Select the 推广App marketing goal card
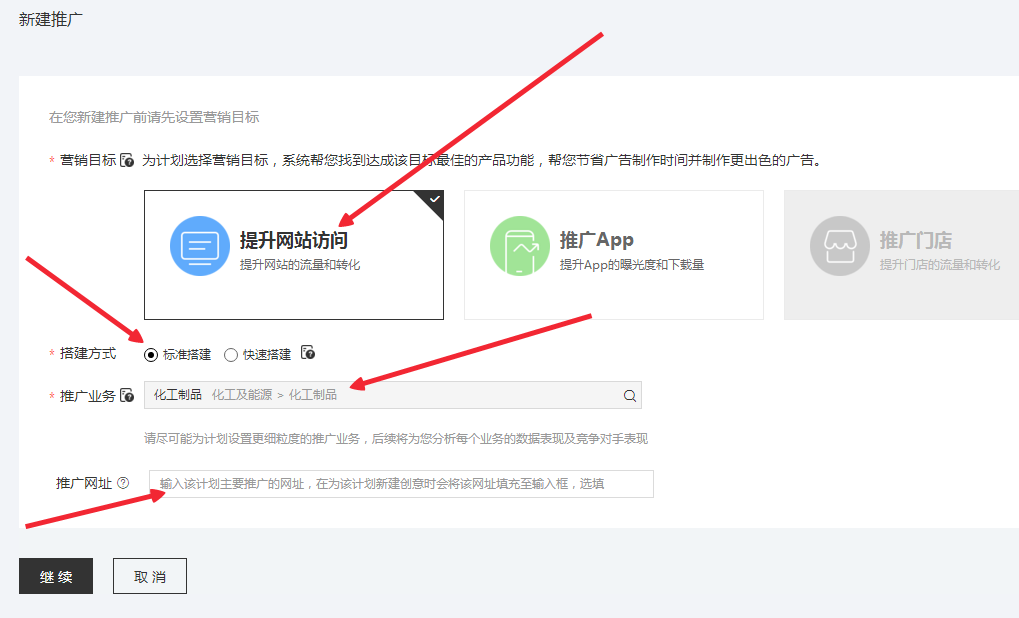This screenshot has height=618, width=1019. pos(614,255)
